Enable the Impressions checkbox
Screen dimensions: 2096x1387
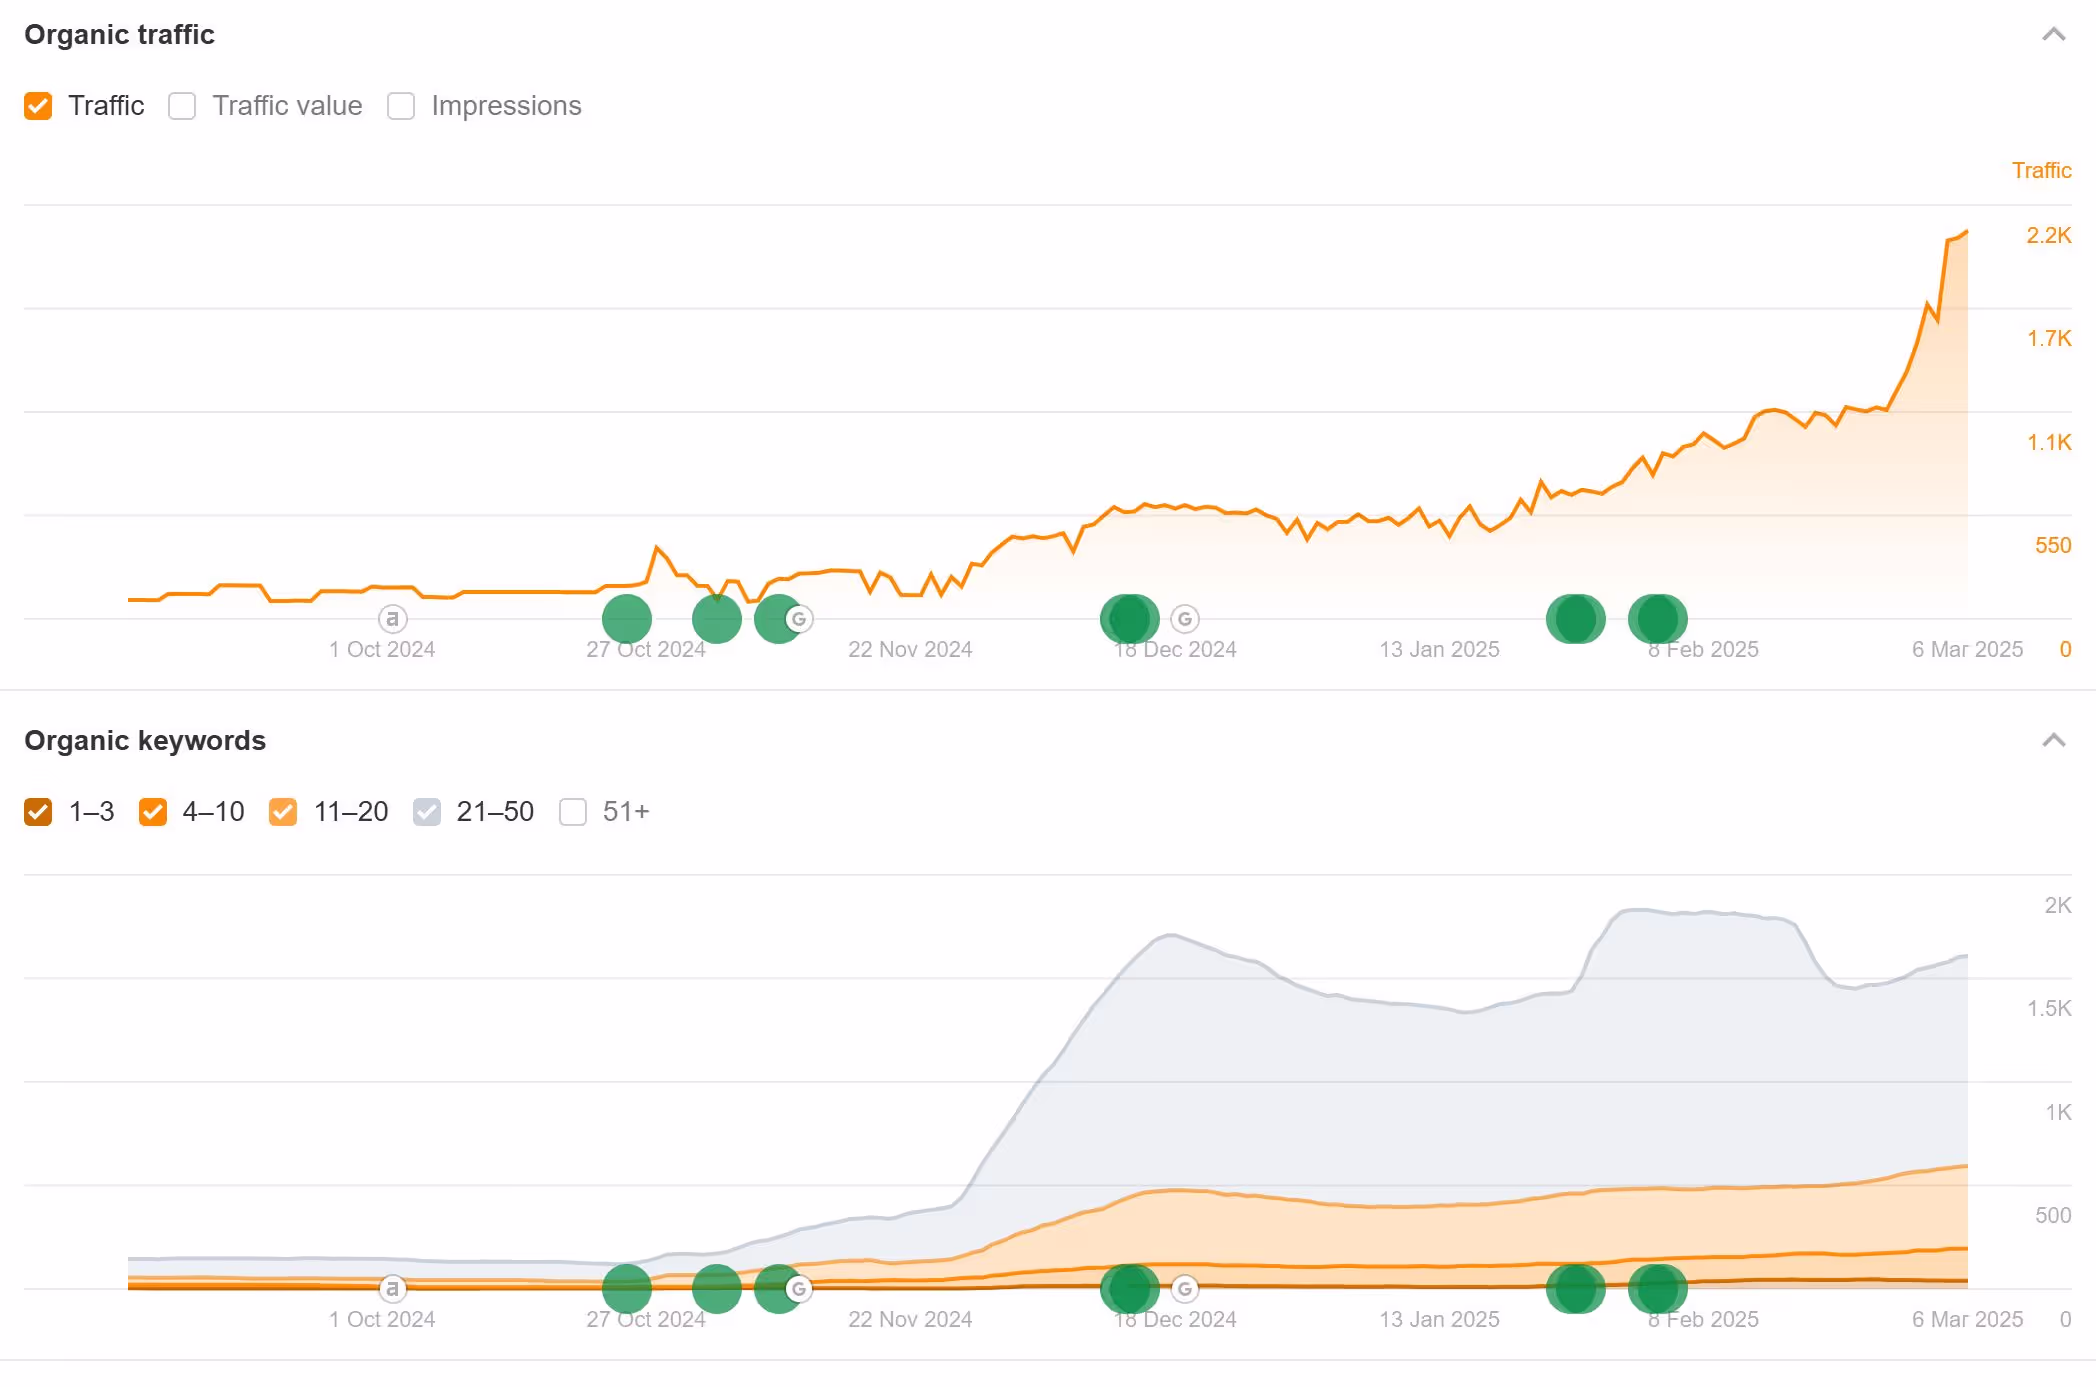[401, 106]
